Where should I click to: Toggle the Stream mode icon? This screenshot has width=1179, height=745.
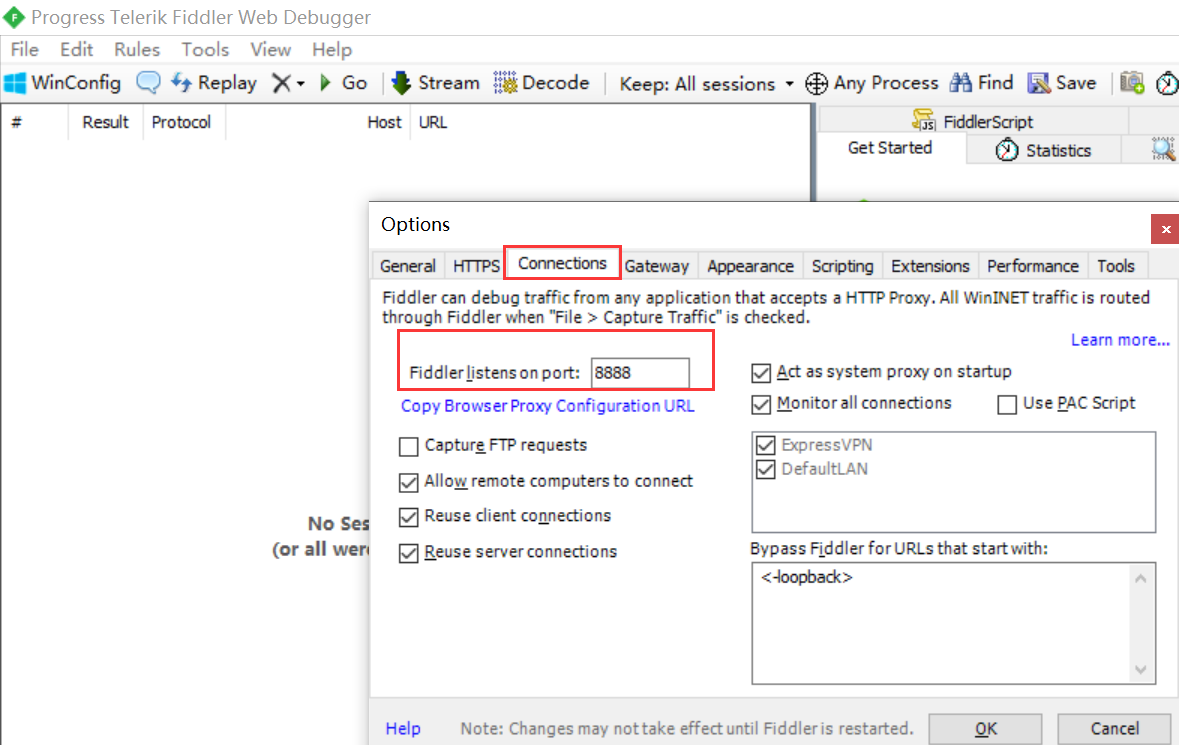coord(402,83)
